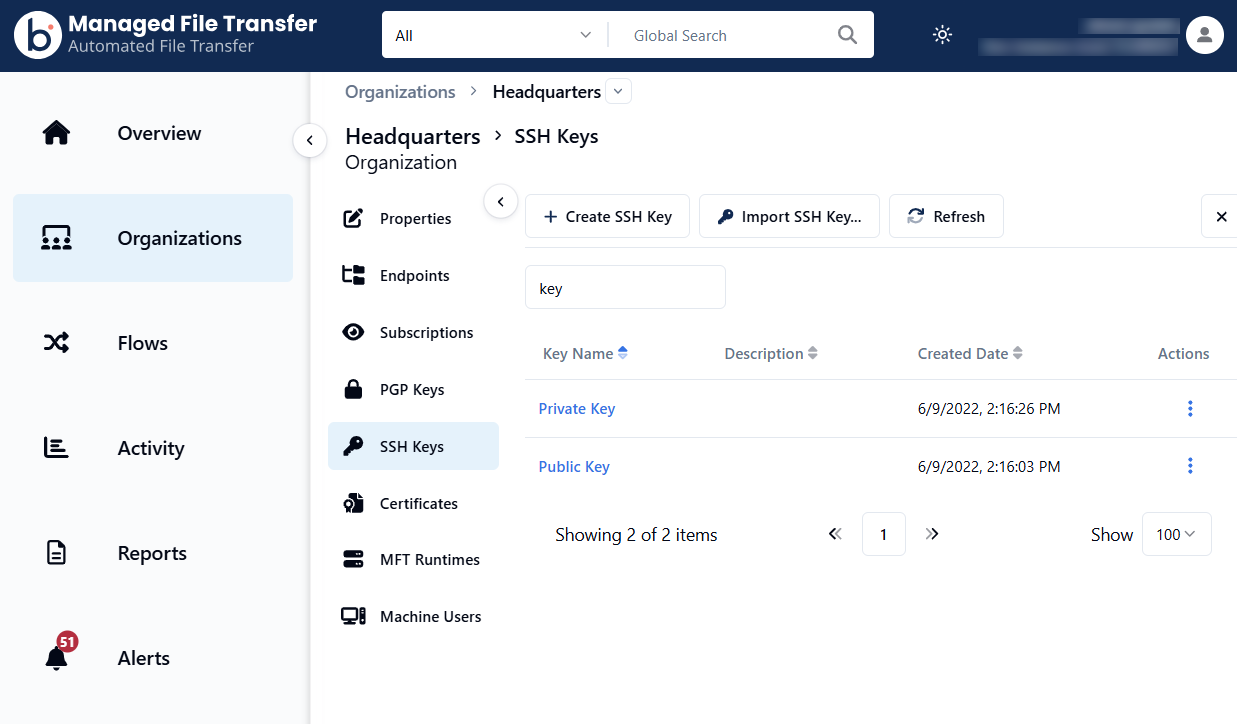
Task: Select the Endpoints submenu item
Action: [x=413, y=275]
